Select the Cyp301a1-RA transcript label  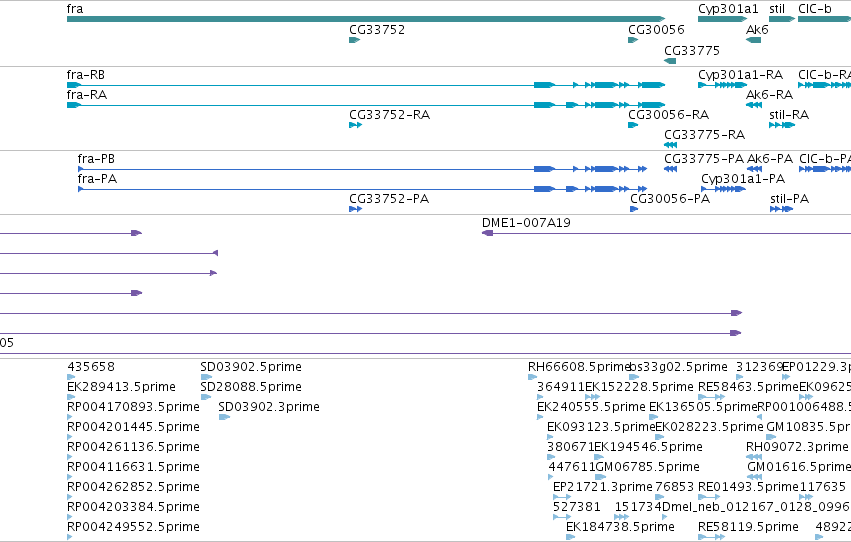pyautogui.click(x=740, y=75)
